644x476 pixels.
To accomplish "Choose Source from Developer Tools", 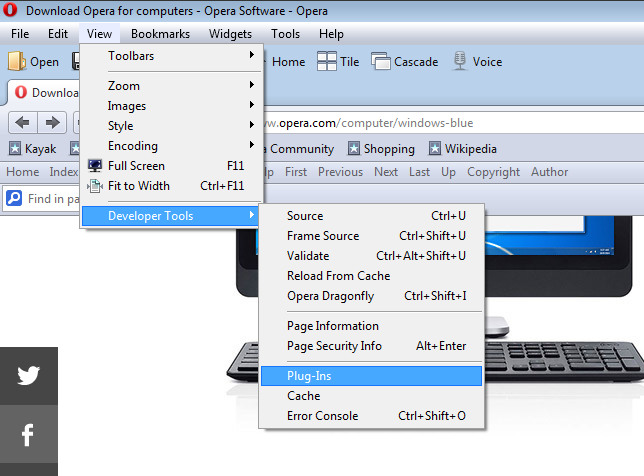I will coord(371,216).
